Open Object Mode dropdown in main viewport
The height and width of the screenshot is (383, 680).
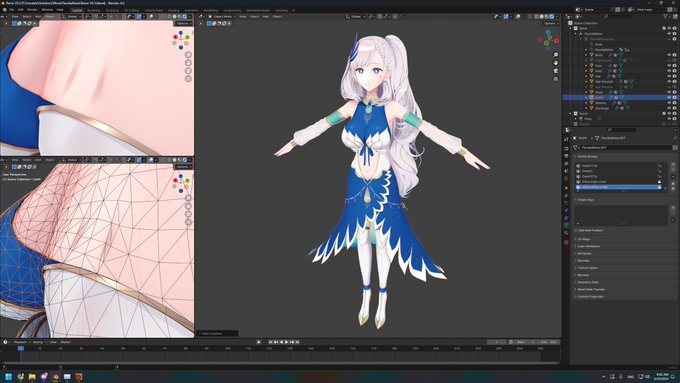point(222,16)
